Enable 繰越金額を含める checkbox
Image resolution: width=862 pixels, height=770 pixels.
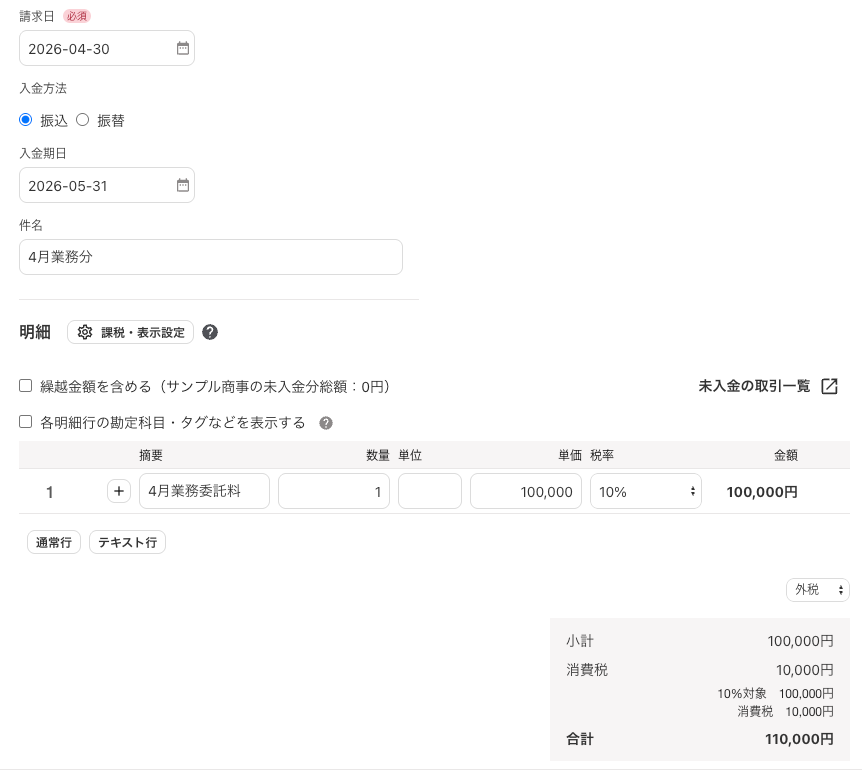click(x=25, y=386)
